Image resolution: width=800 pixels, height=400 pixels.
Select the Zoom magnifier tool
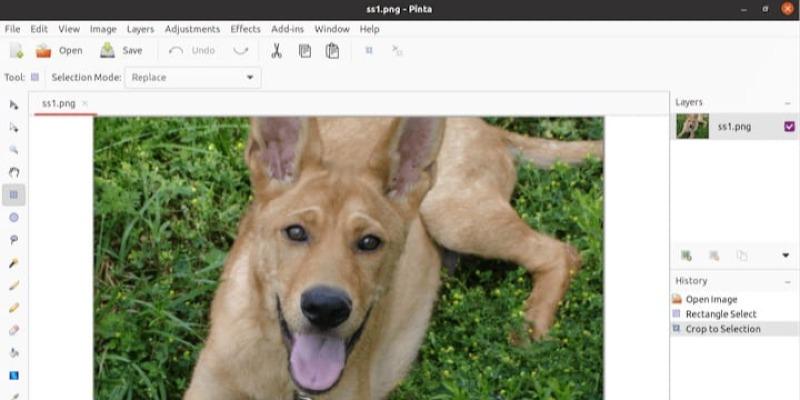(14, 149)
